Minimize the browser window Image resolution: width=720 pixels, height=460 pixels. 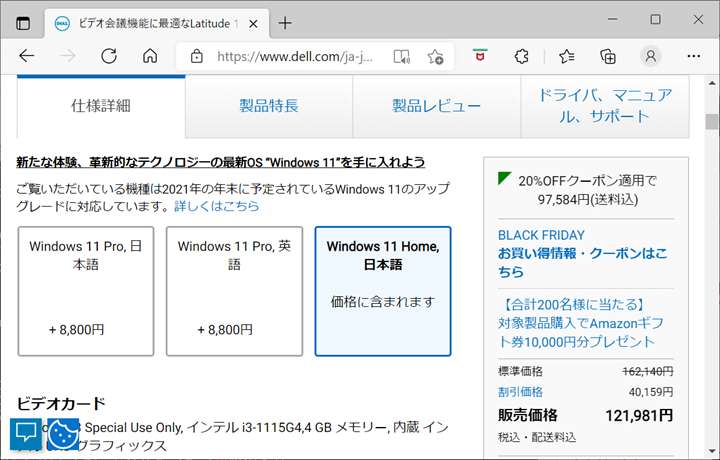613,19
